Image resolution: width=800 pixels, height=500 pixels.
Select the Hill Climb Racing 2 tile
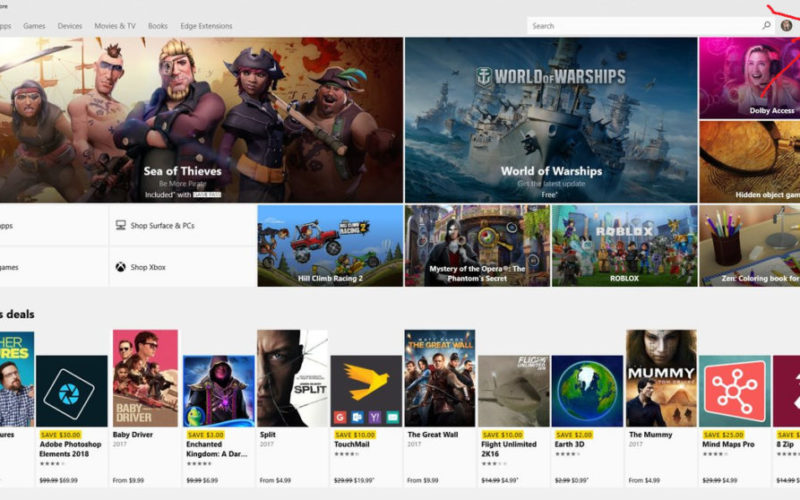pyautogui.click(x=329, y=245)
